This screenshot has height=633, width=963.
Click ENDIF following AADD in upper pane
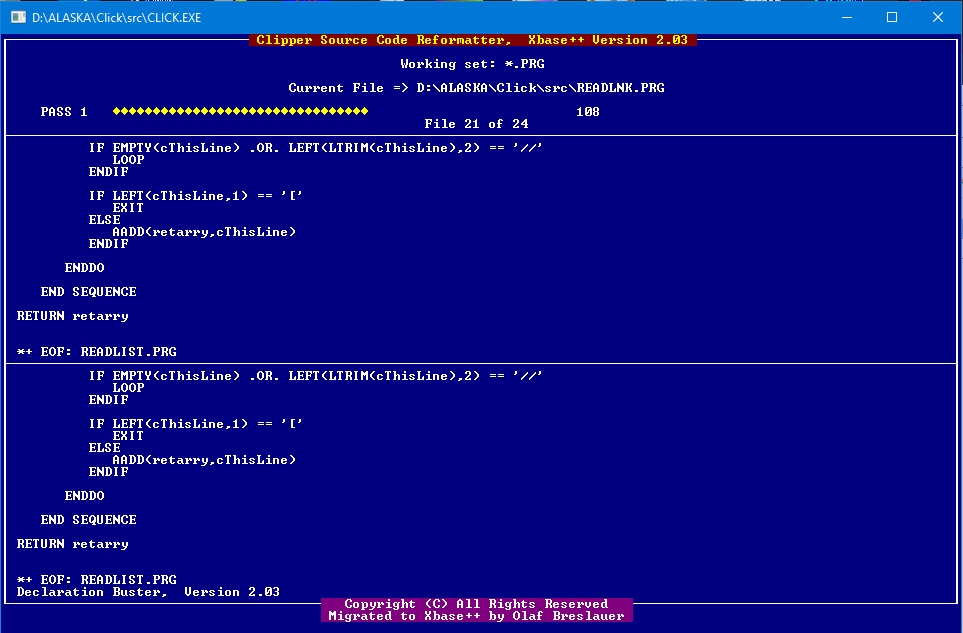pos(109,244)
